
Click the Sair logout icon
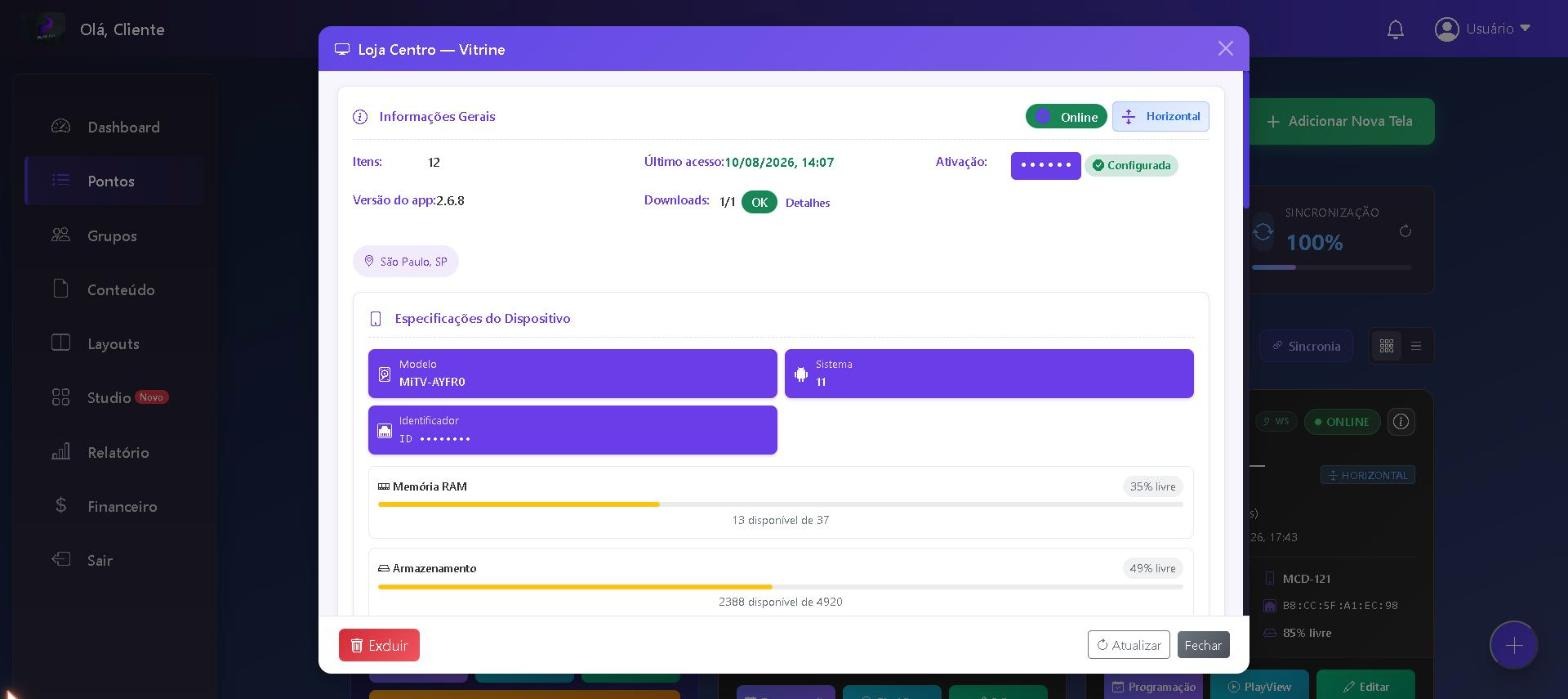point(61,559)
